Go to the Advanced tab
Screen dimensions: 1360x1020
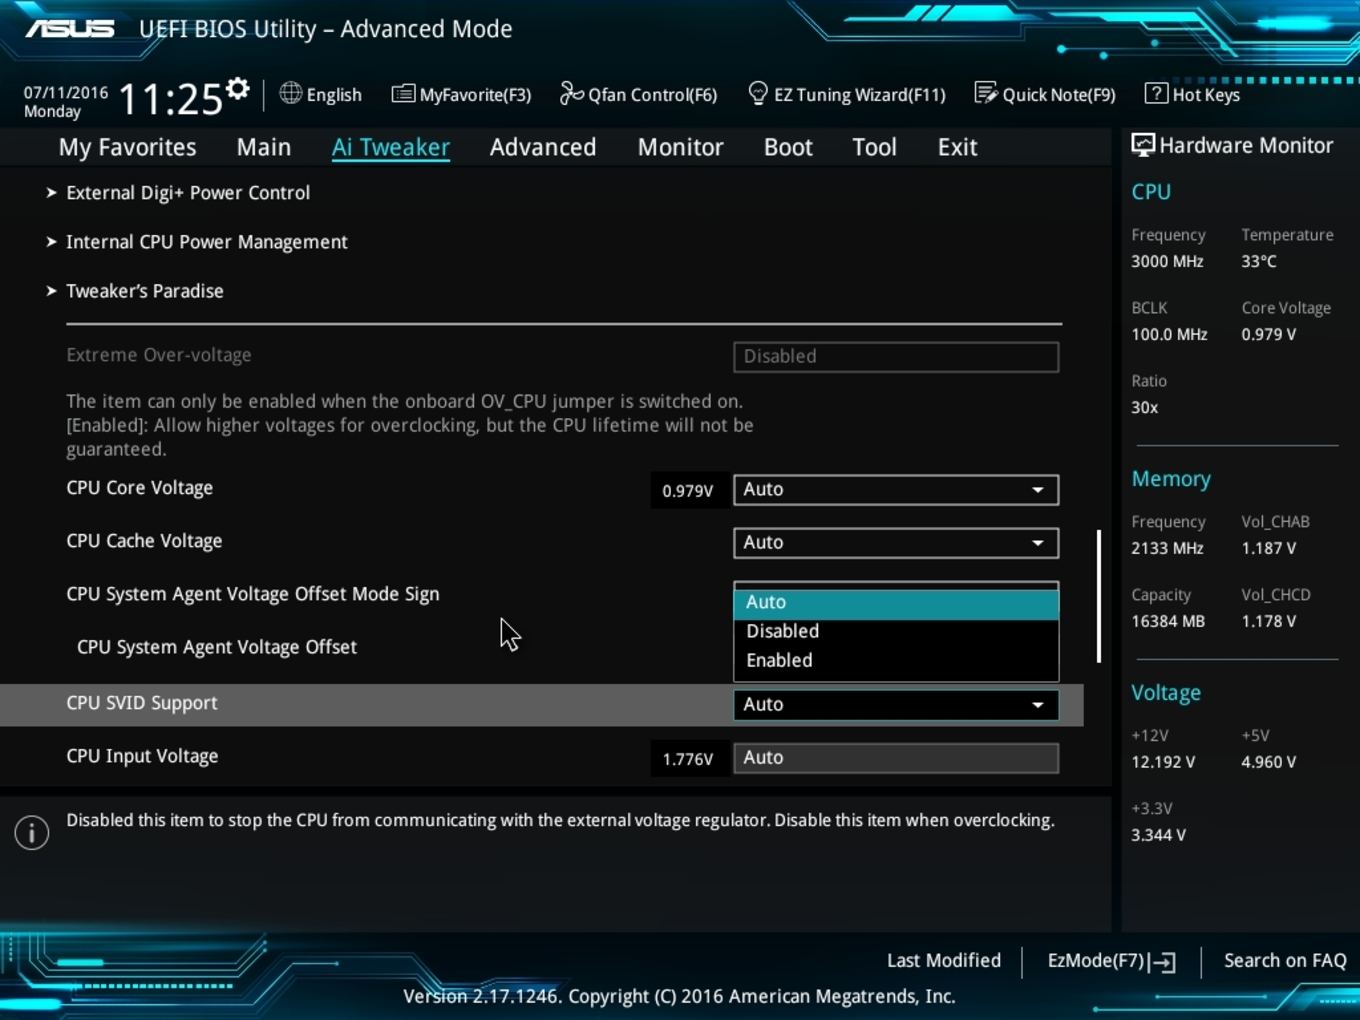[x=543, y=147]
